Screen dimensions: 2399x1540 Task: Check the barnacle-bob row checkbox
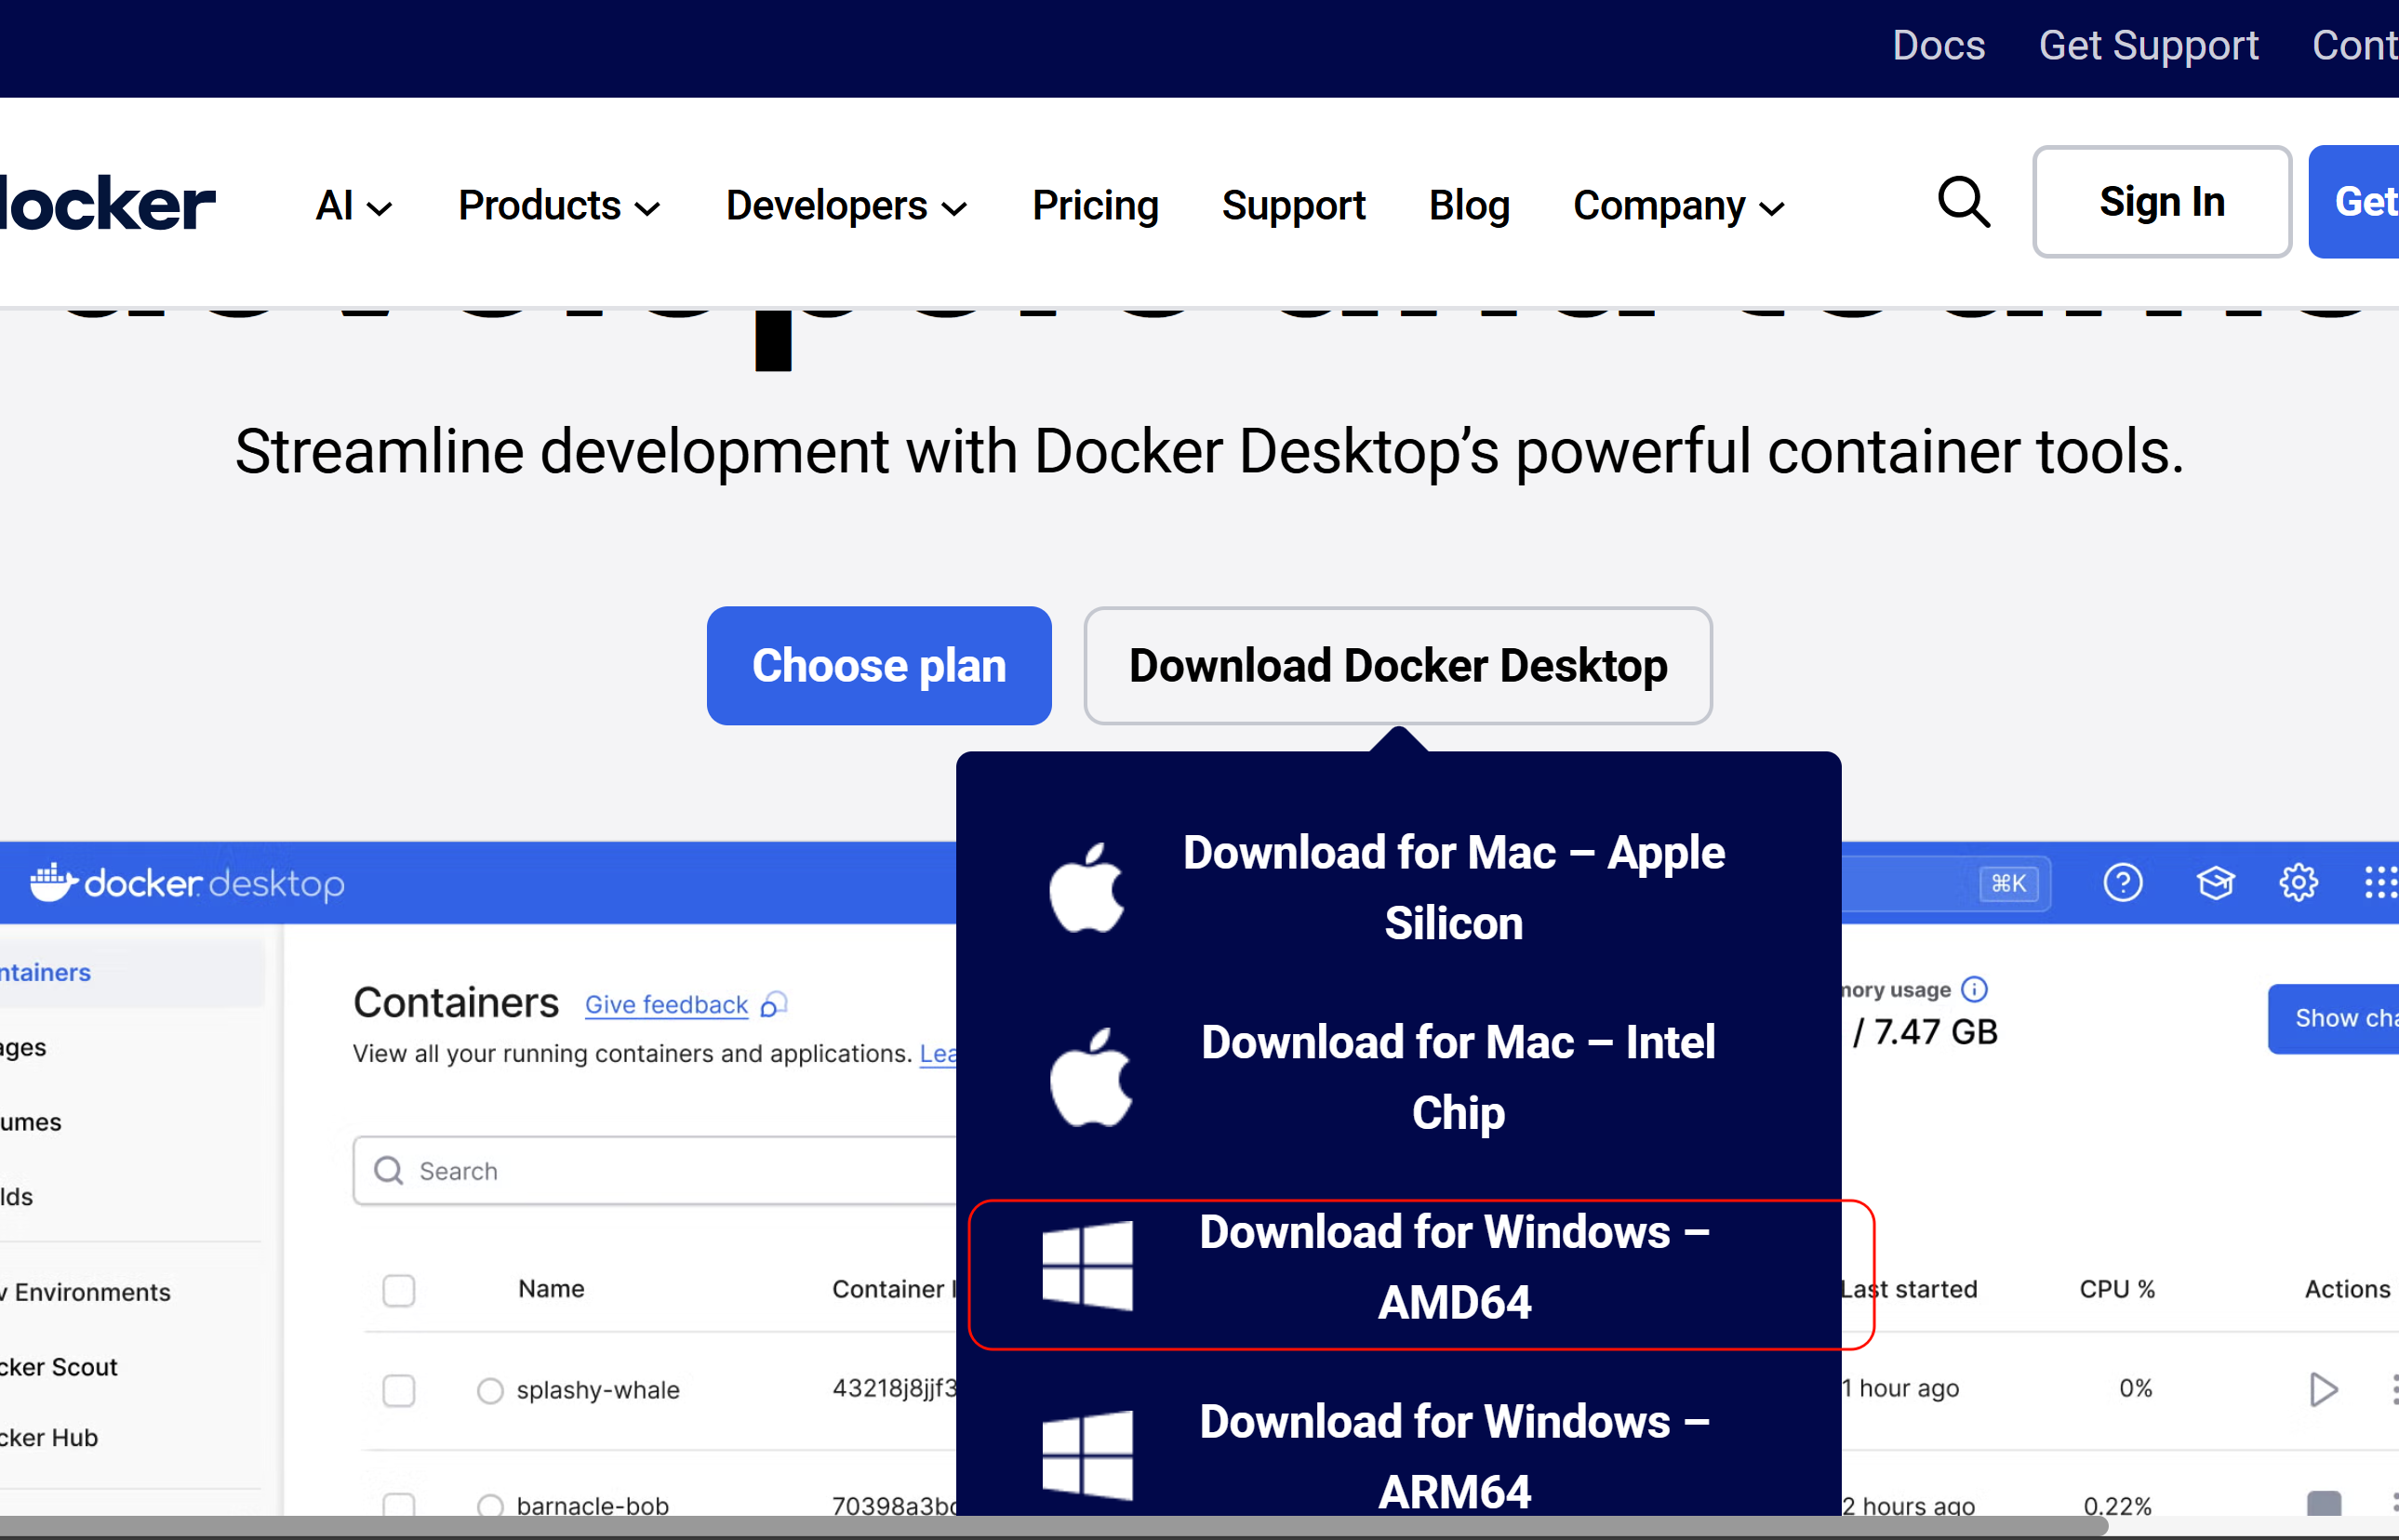399,1503
